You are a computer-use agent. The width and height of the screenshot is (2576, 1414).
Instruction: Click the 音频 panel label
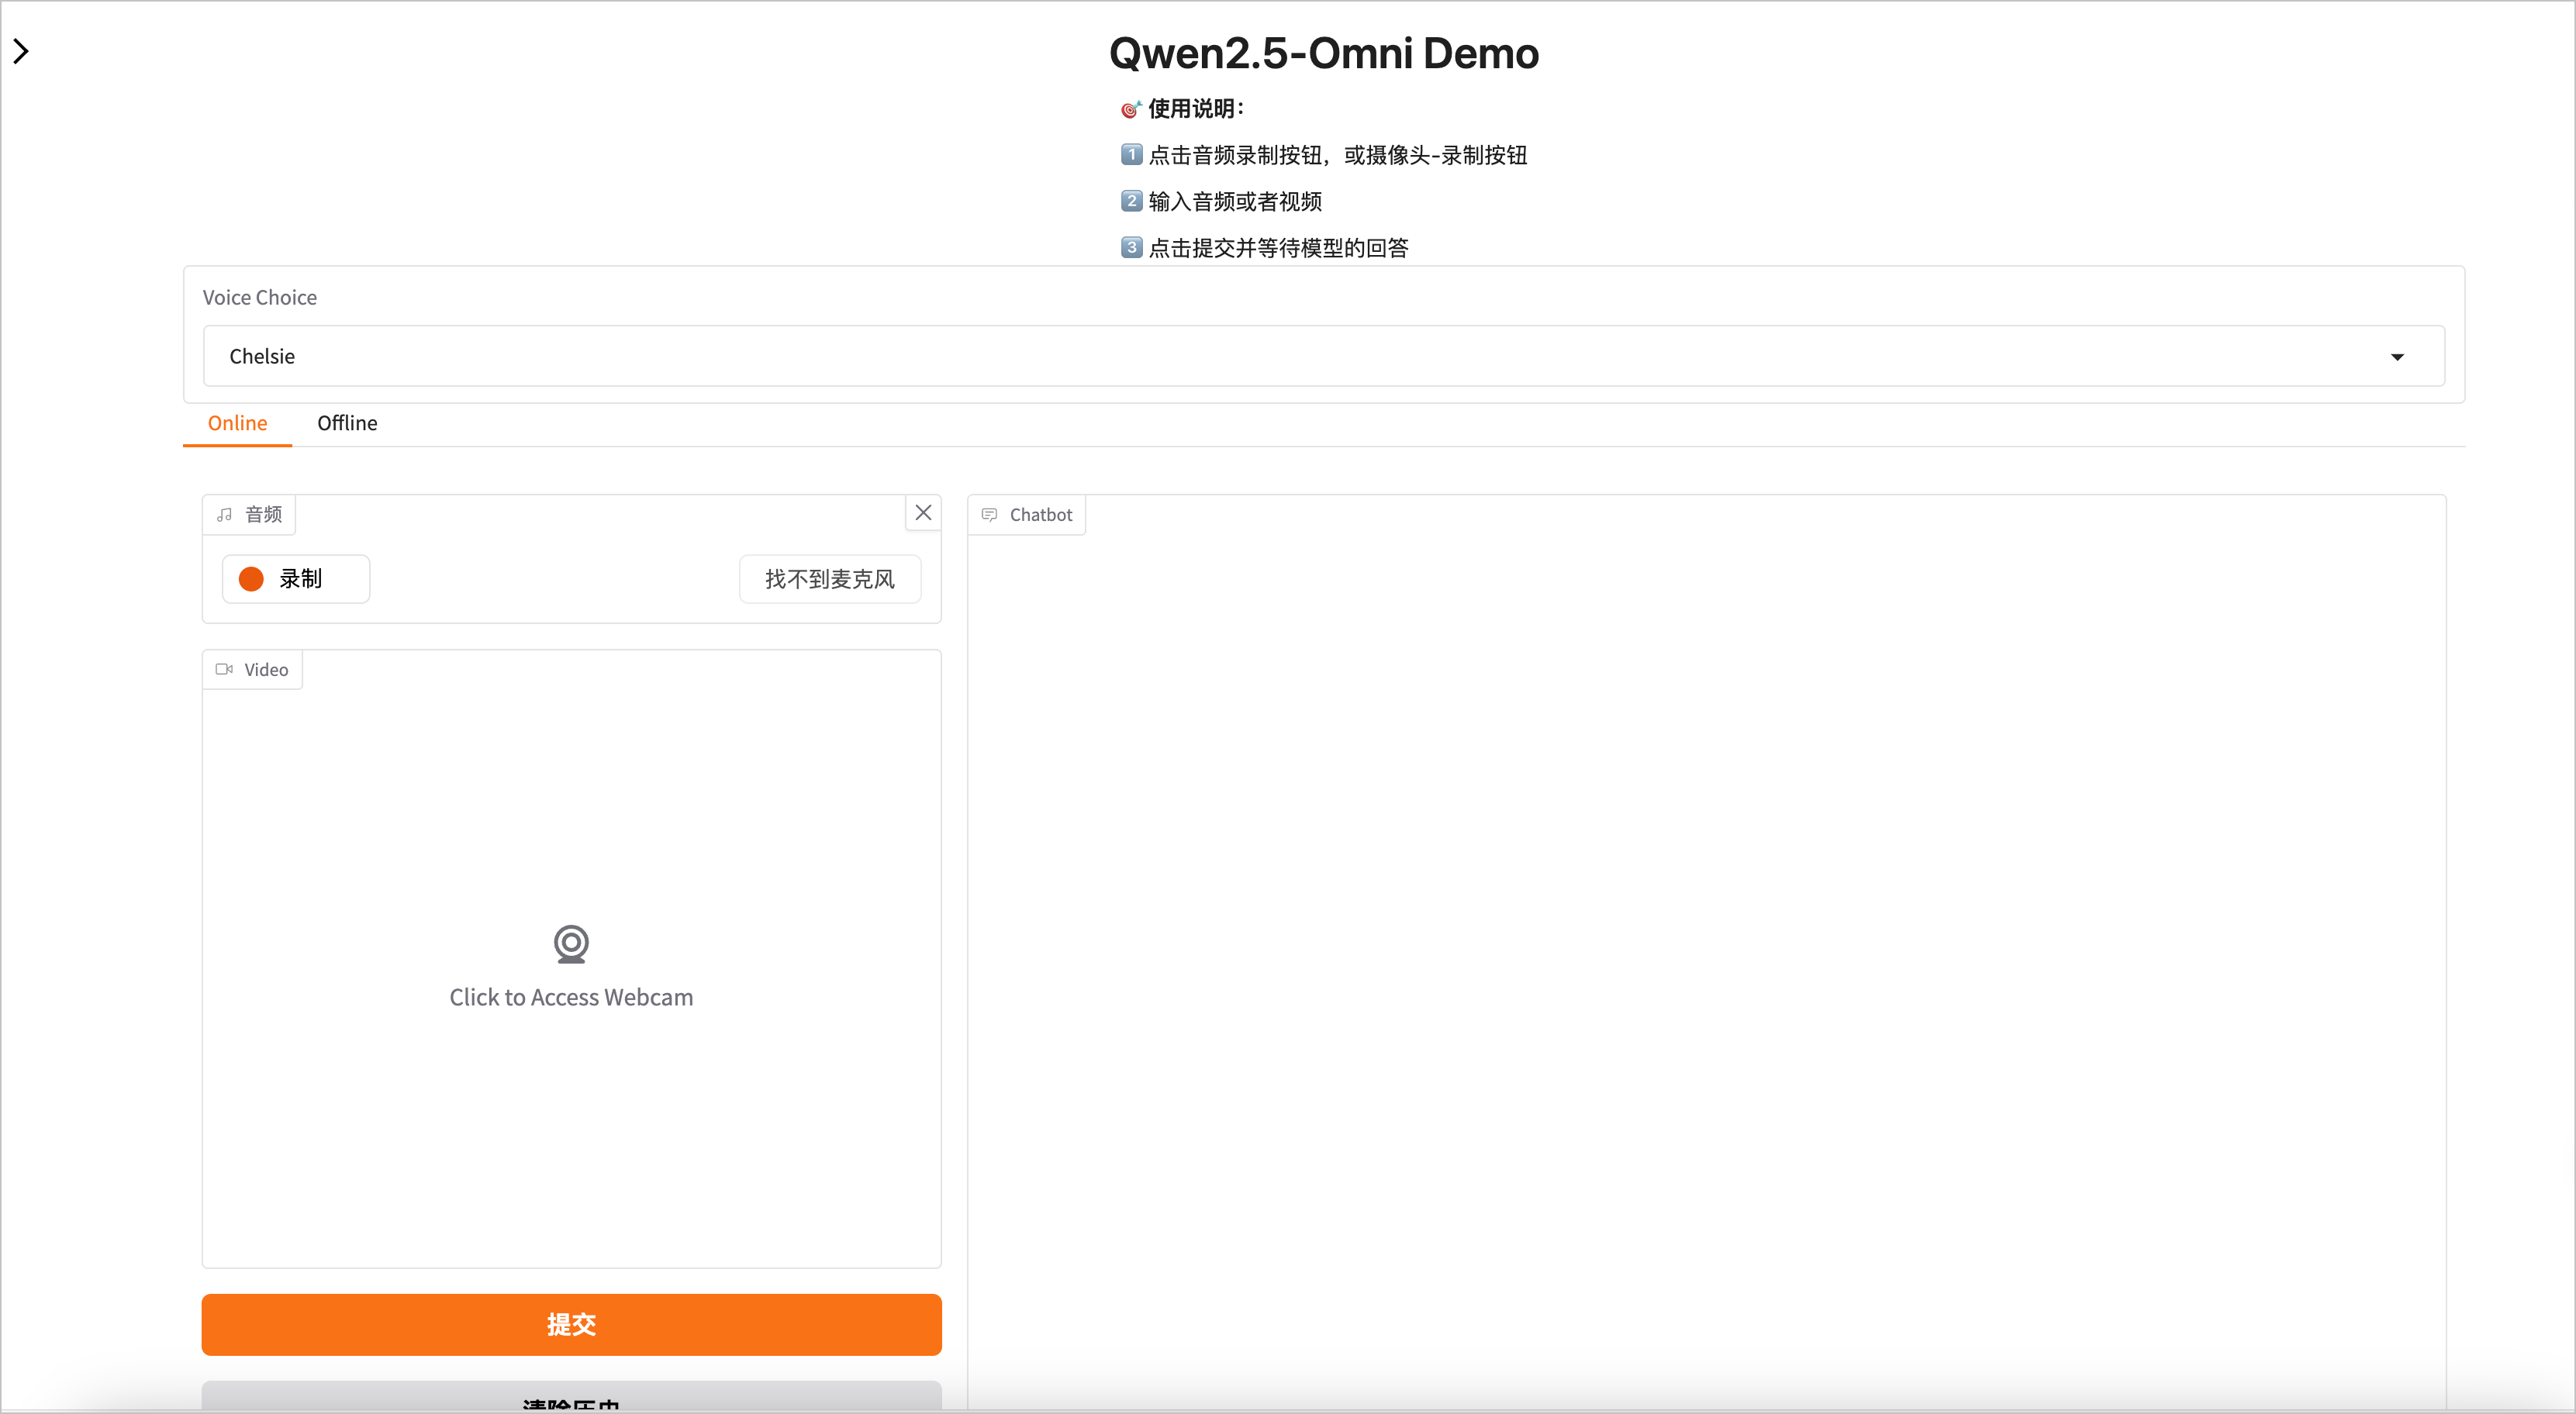point(263,515)
